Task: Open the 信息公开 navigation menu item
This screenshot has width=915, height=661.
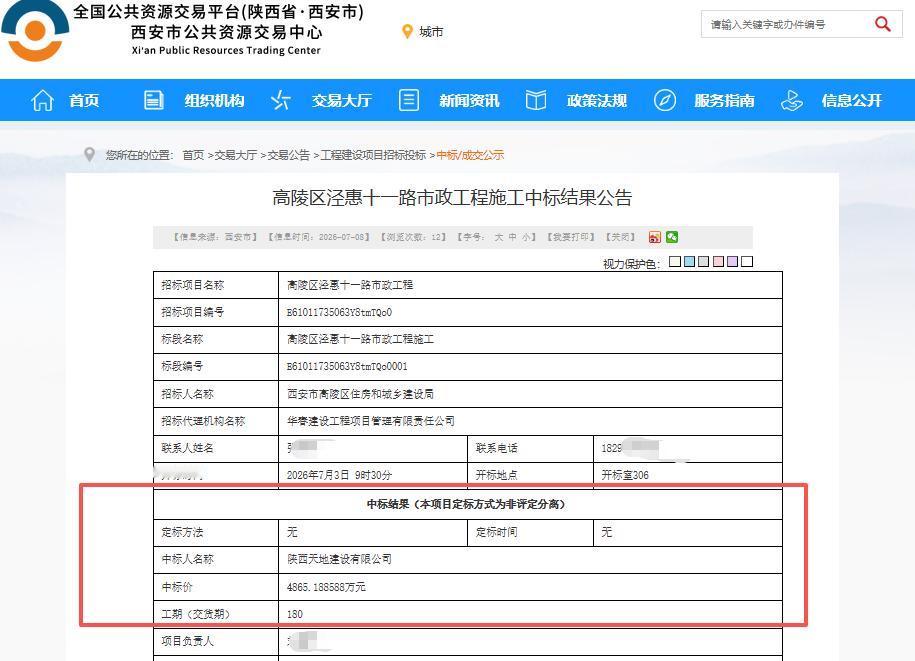Action: (851, 100)
